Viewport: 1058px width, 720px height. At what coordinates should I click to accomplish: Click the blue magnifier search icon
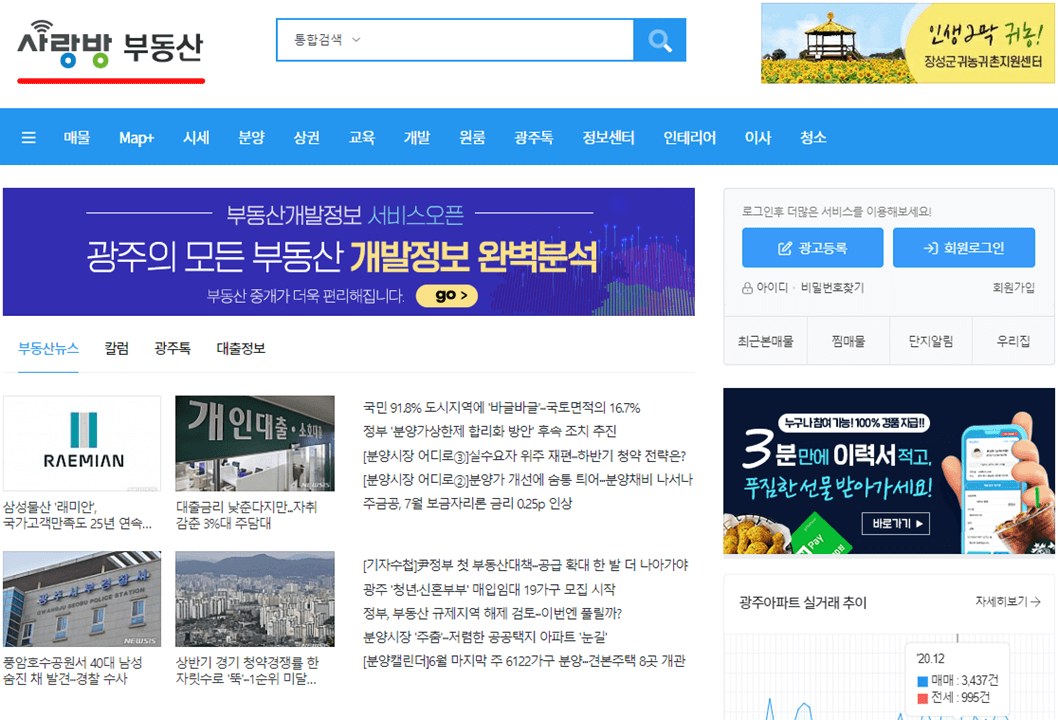click(x=660, y=40)
